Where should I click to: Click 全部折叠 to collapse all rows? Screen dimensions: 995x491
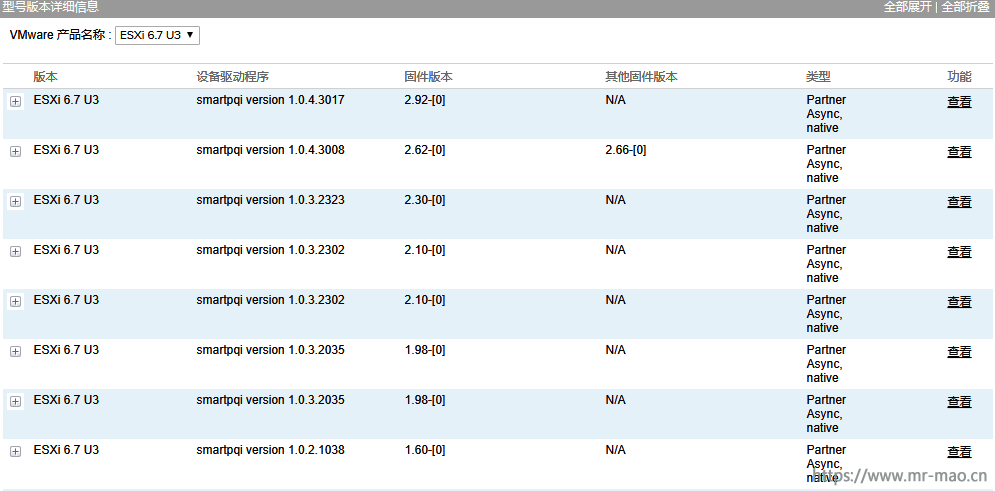click(x=965, y=7)
